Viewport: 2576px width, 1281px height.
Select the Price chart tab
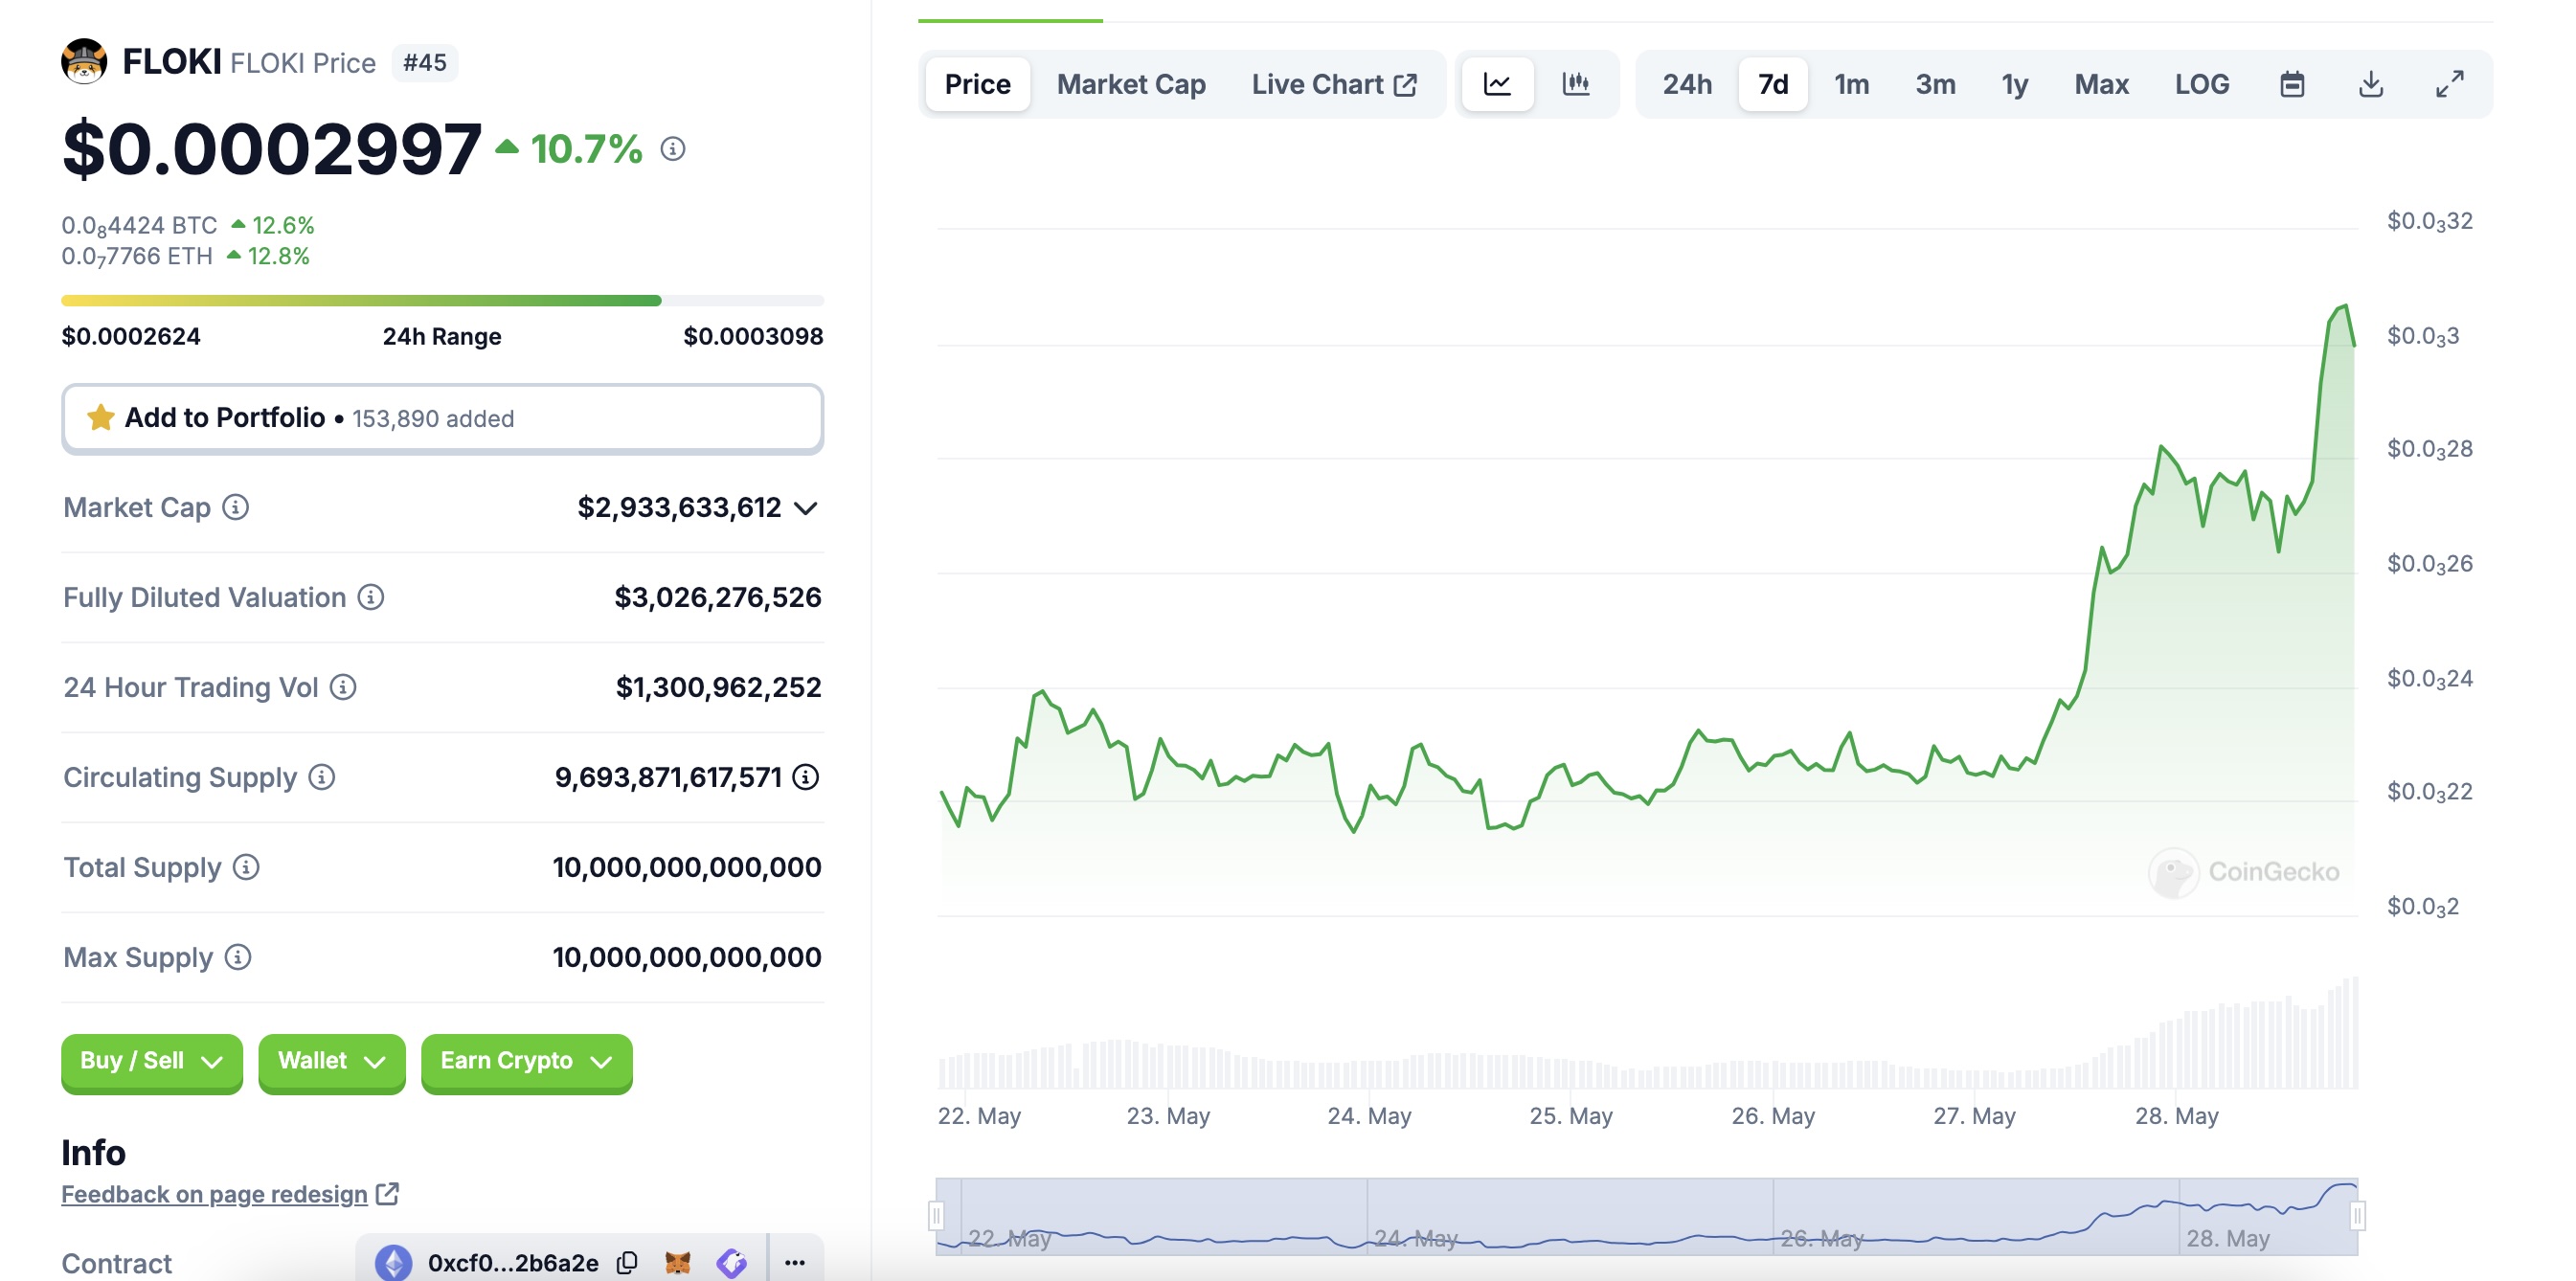(978, 84)
